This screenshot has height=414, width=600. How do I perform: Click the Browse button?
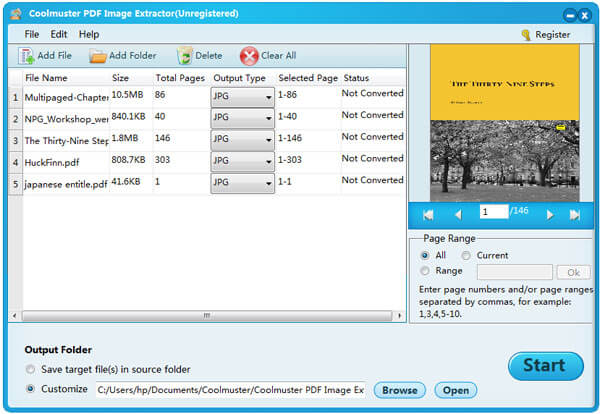399,390
